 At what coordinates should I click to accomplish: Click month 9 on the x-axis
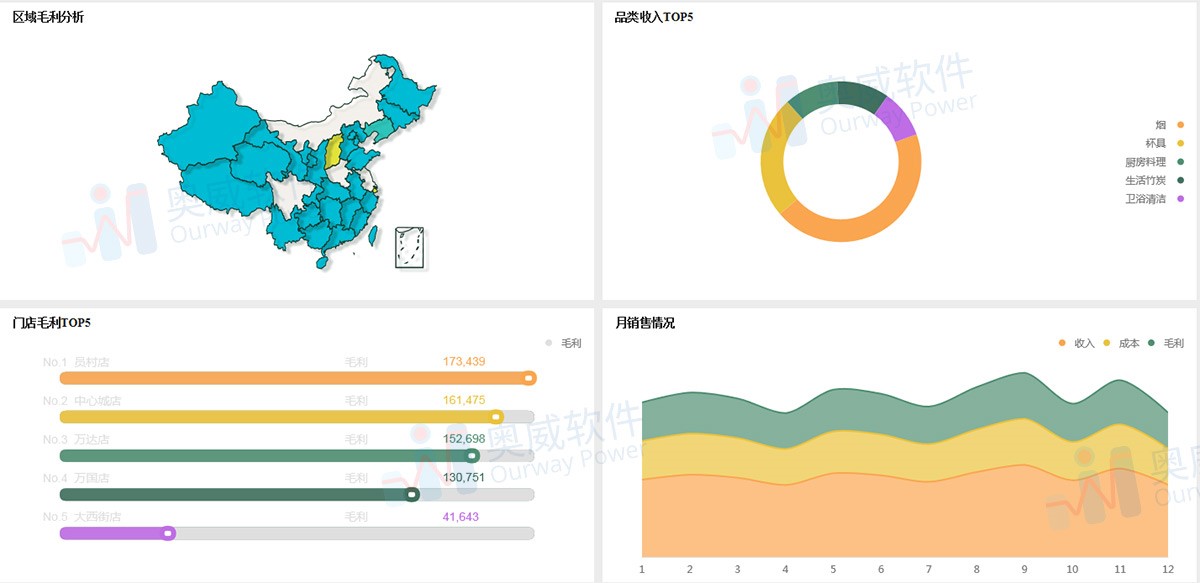(x=1024, y=569)
